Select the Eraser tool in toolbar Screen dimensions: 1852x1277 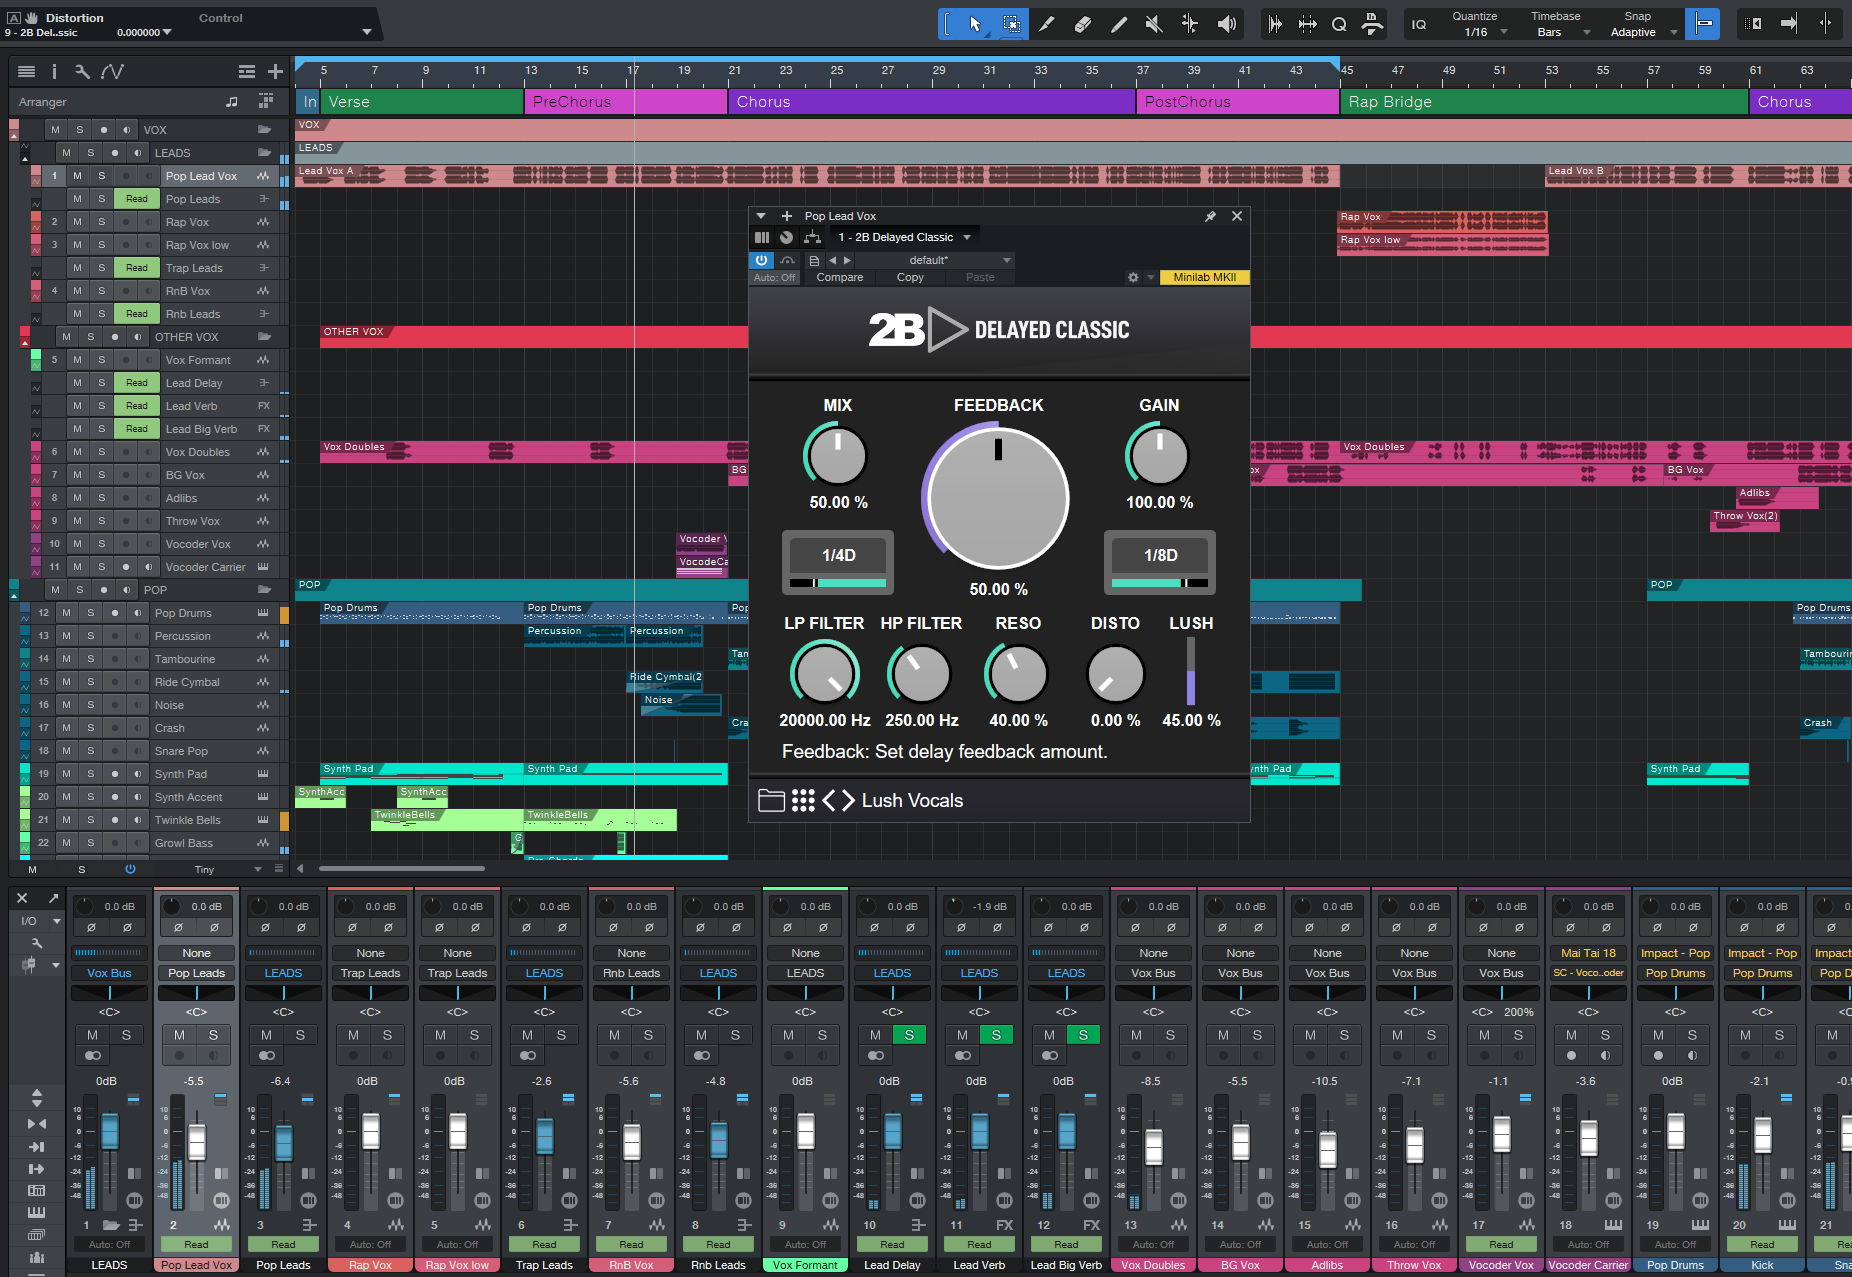pos(1082,24)
